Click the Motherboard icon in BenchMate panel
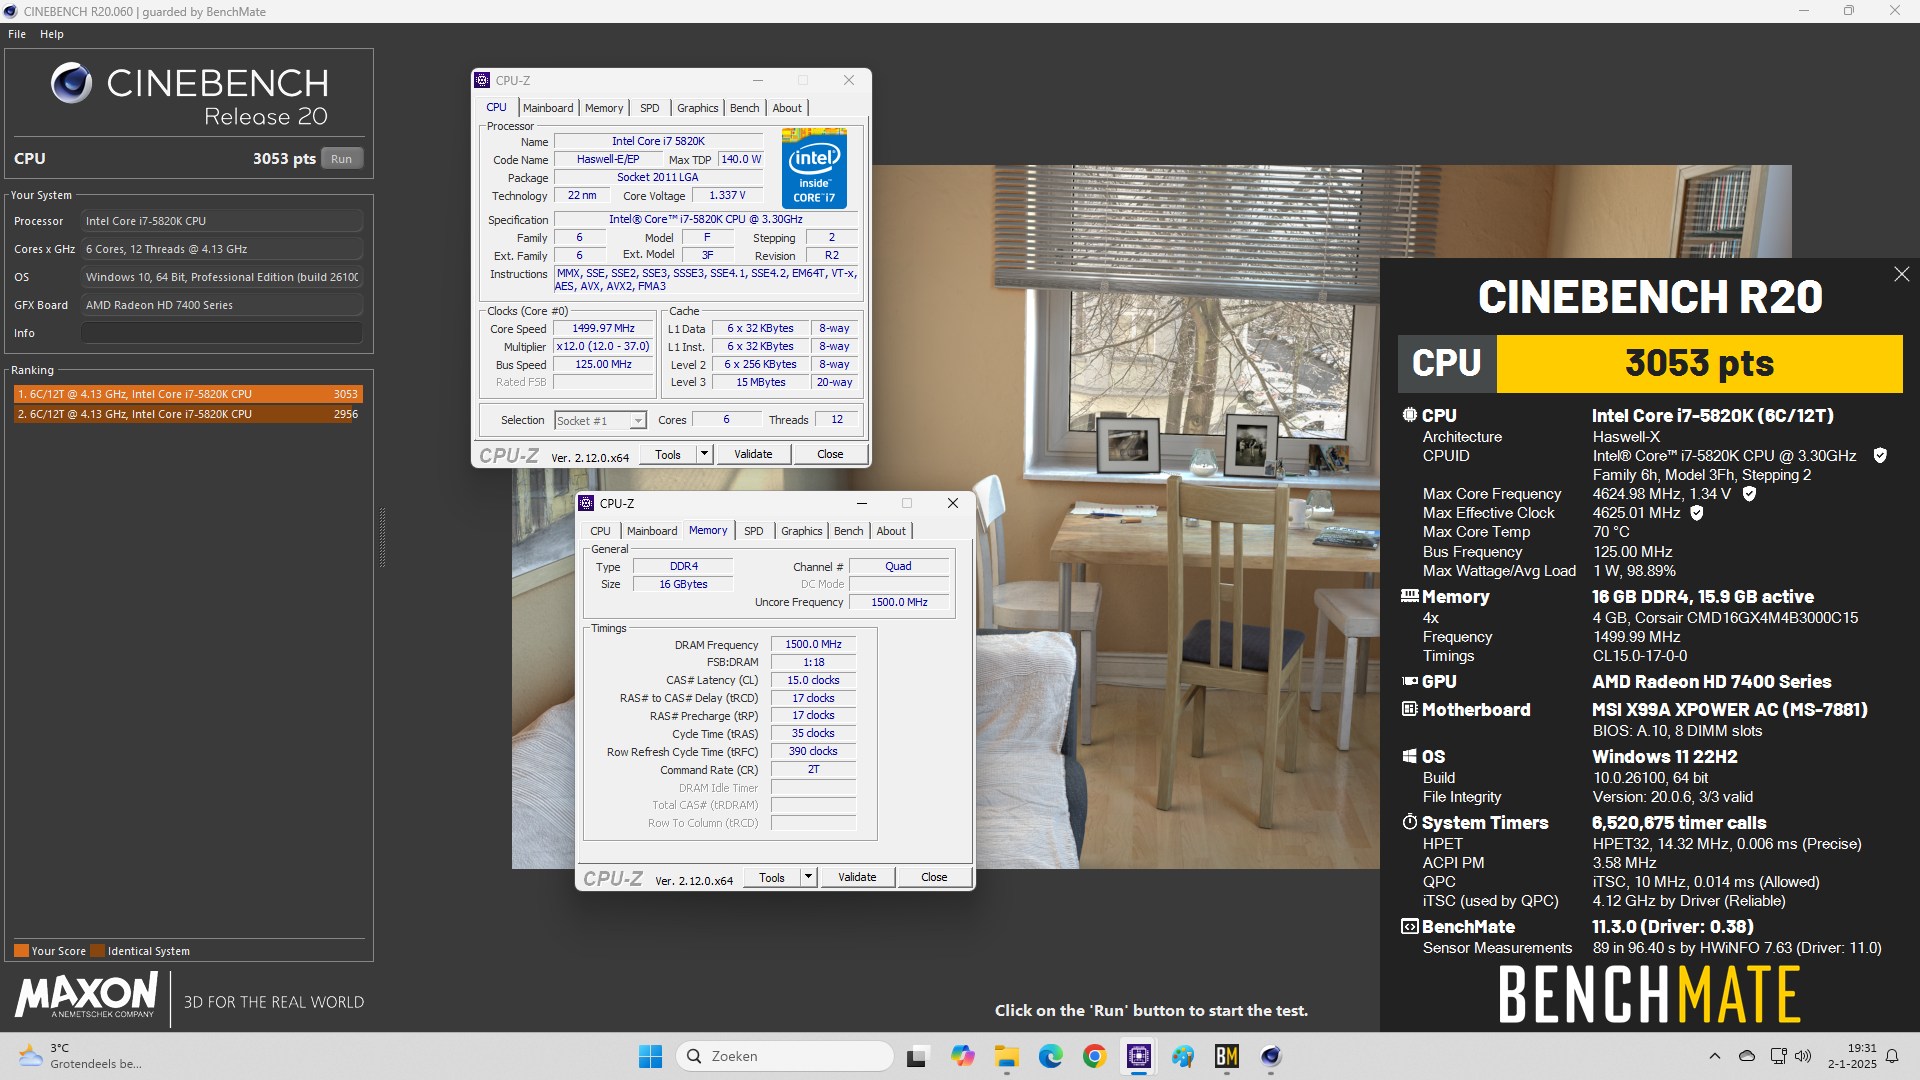This screenshot has height=1080, width=1920. [x=1410, y=709]
